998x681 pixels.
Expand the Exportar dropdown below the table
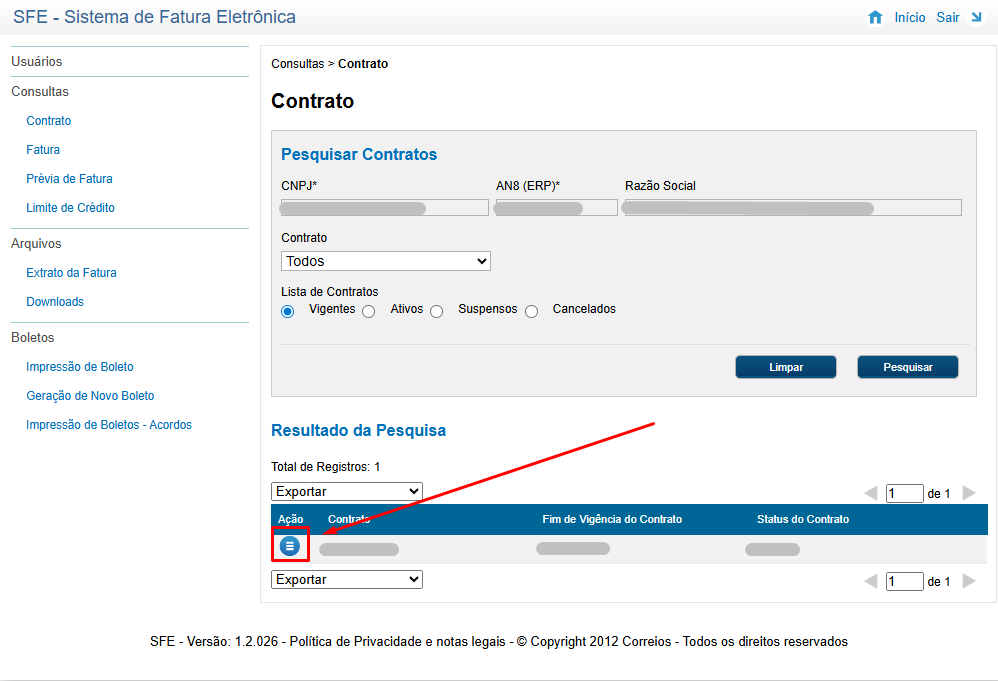coord(347,579)
